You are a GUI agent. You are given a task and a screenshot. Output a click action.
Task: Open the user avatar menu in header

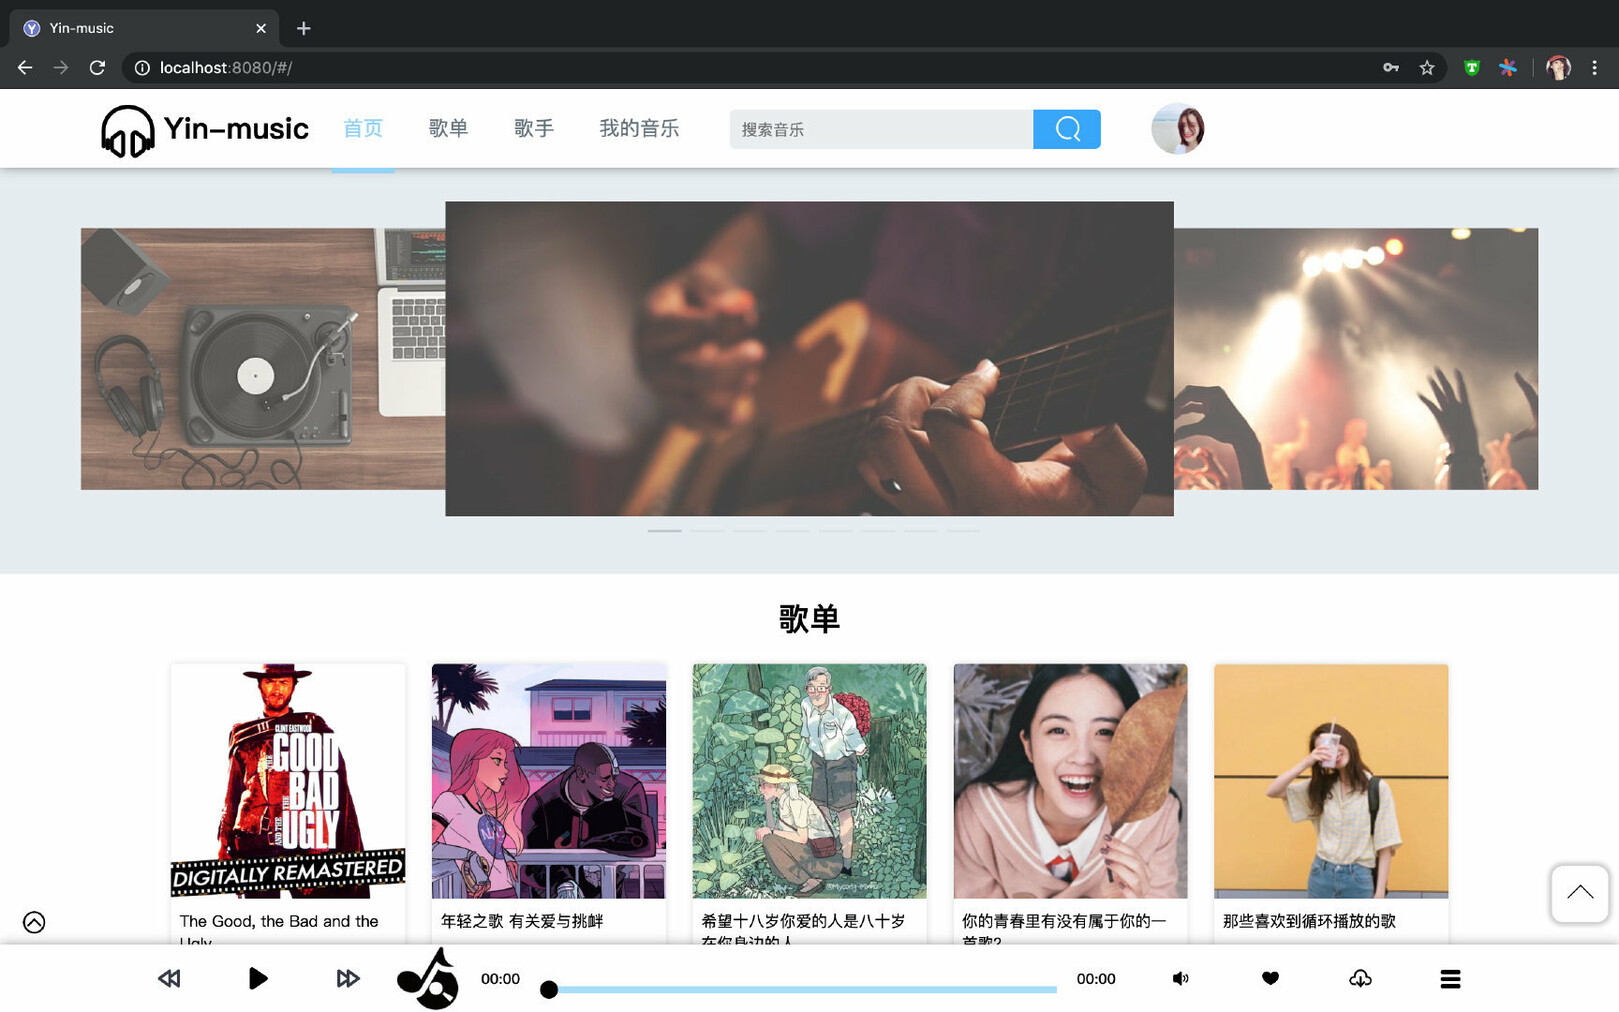1177,129
